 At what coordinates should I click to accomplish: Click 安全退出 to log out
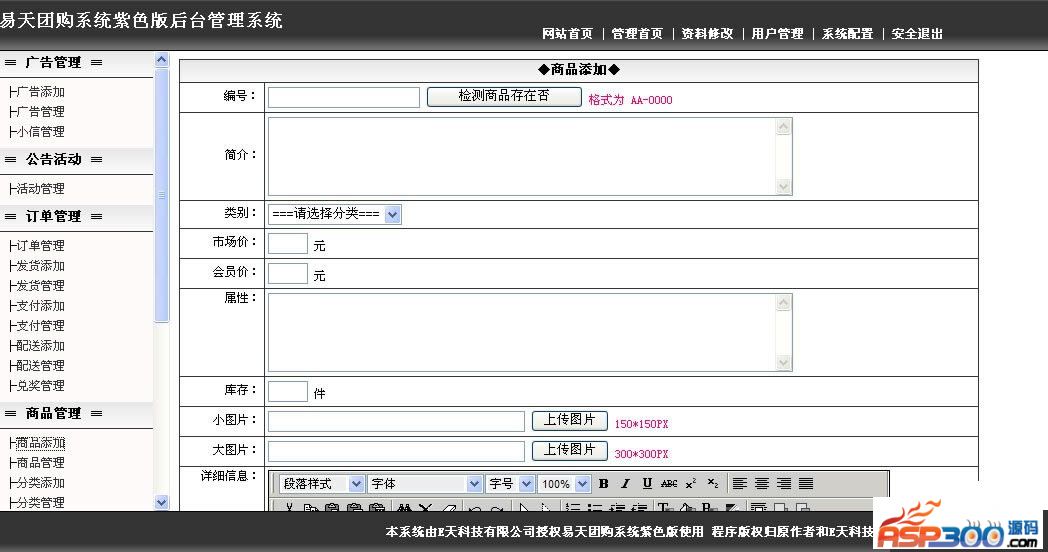(x=917, y=33)
